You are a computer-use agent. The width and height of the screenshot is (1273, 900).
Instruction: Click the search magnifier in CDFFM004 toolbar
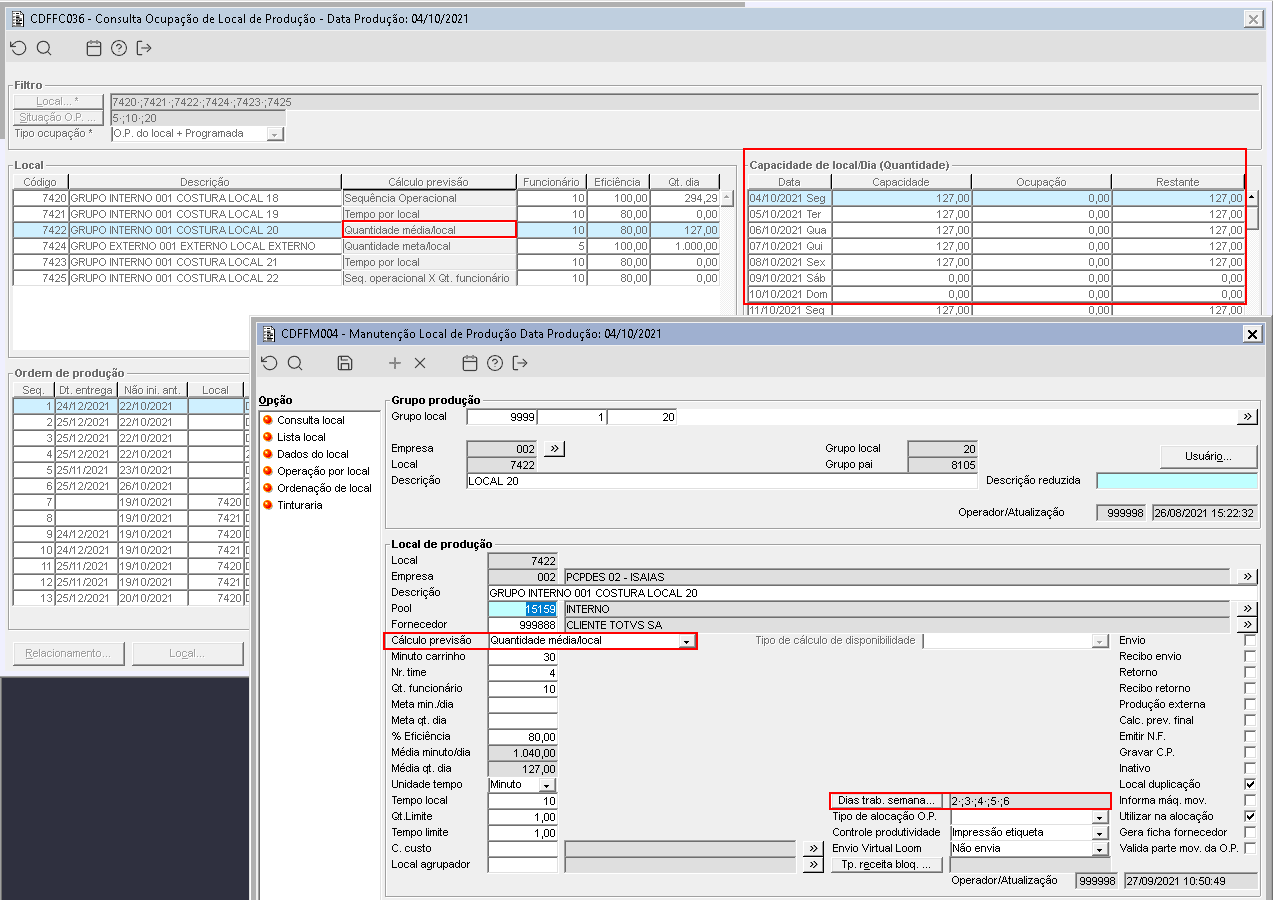pyautogui.click(x=295, y=363)
